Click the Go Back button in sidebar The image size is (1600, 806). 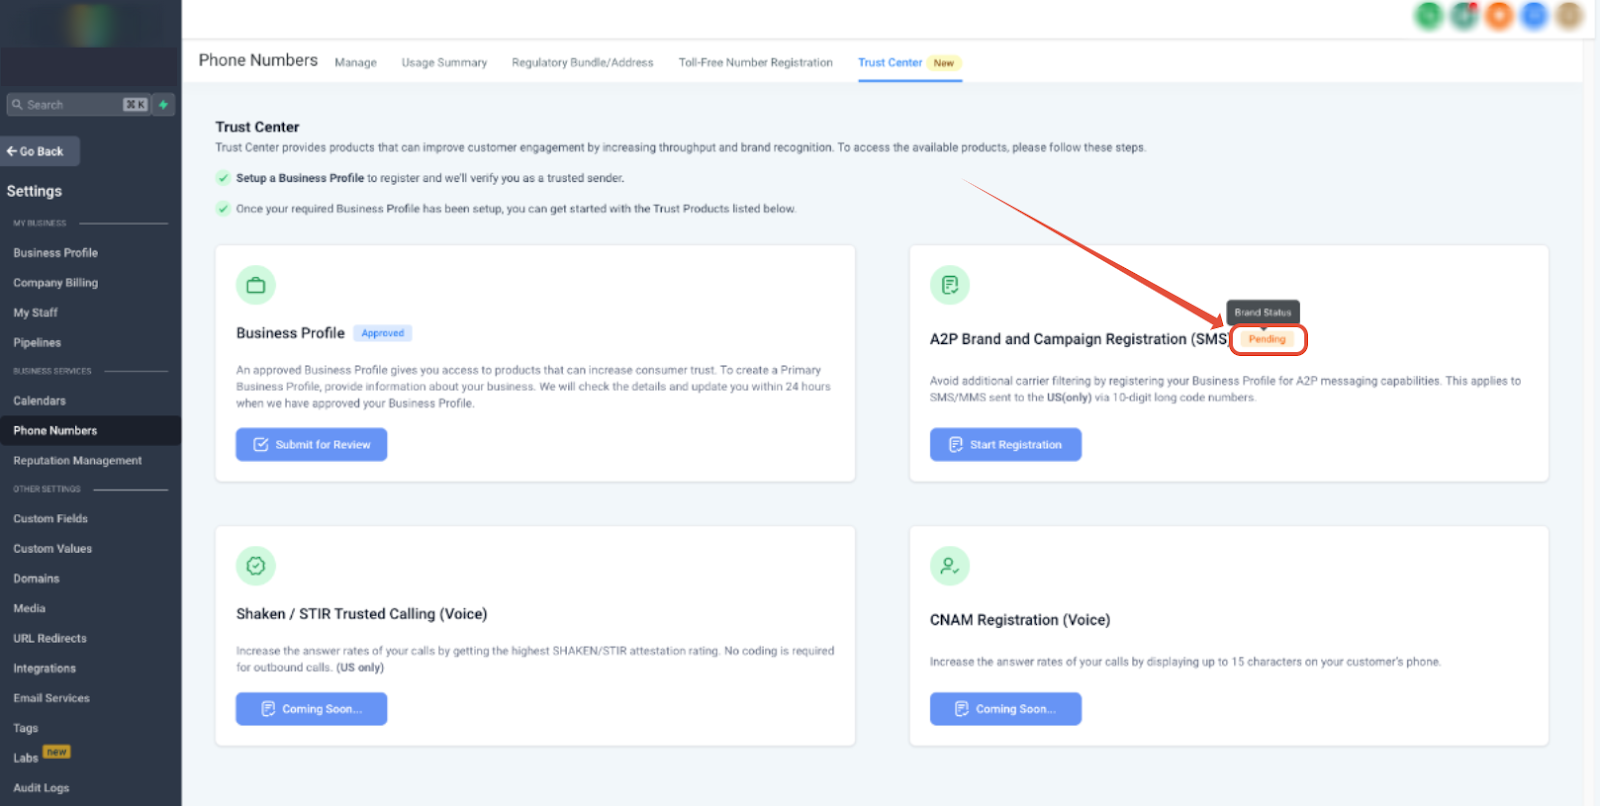pyautogui.click(x=40, y=151)
